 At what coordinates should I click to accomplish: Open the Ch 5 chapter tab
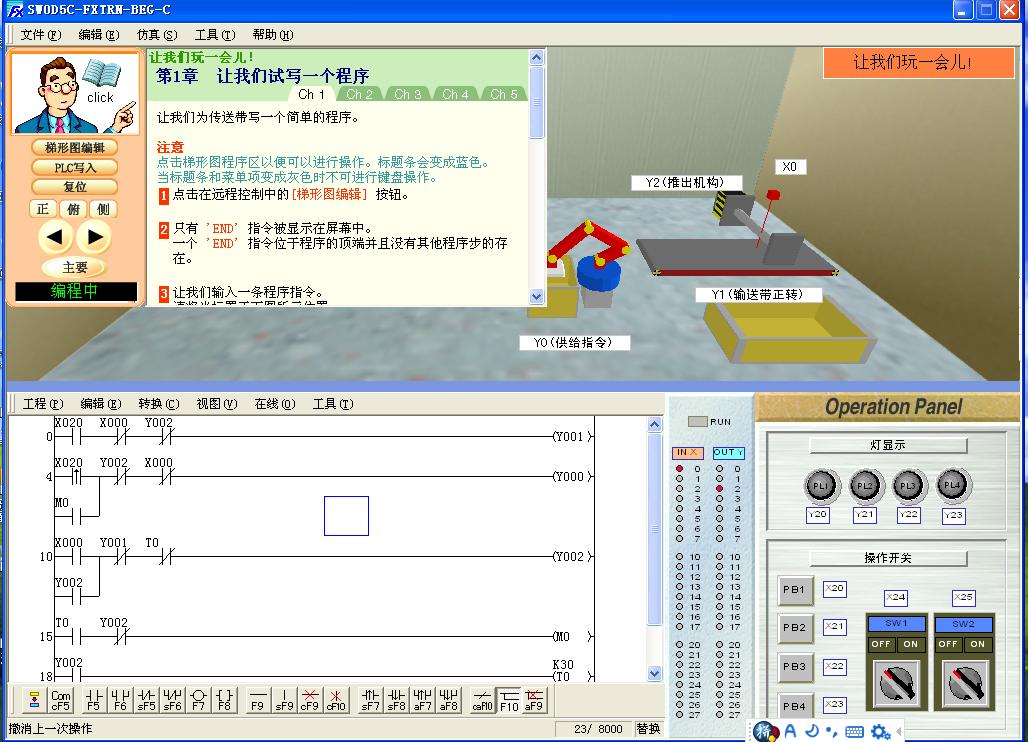coord(504,94)
